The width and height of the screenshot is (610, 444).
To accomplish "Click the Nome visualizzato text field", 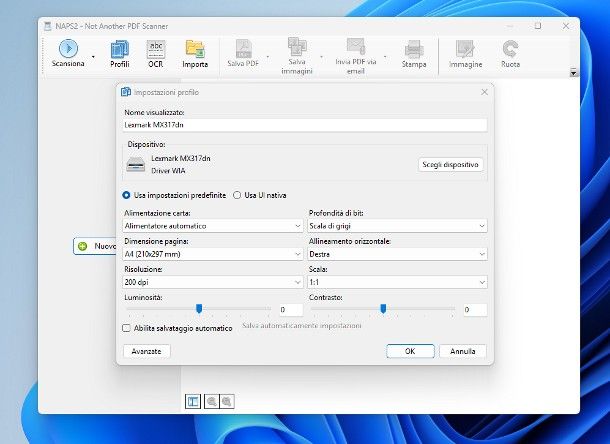I will tap(304, 126).
